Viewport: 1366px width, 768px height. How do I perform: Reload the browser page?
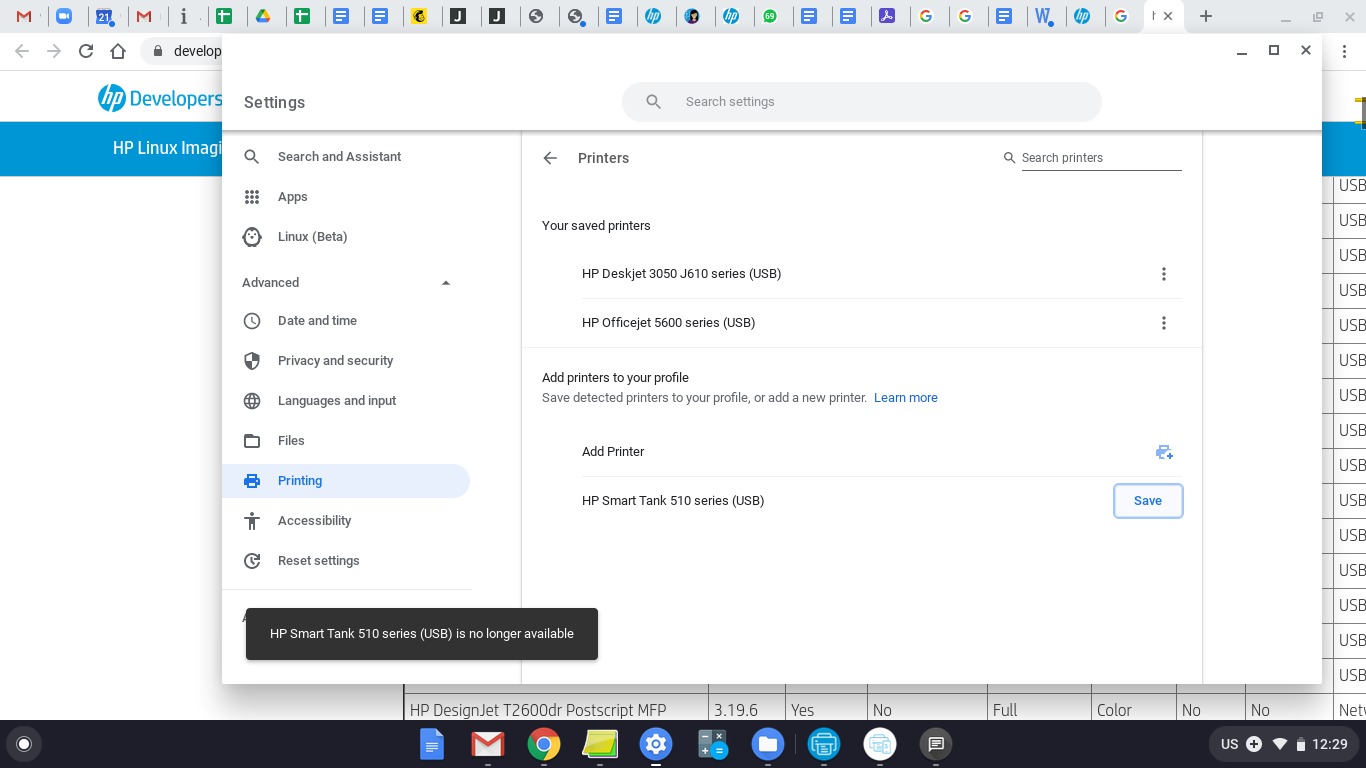86,51
